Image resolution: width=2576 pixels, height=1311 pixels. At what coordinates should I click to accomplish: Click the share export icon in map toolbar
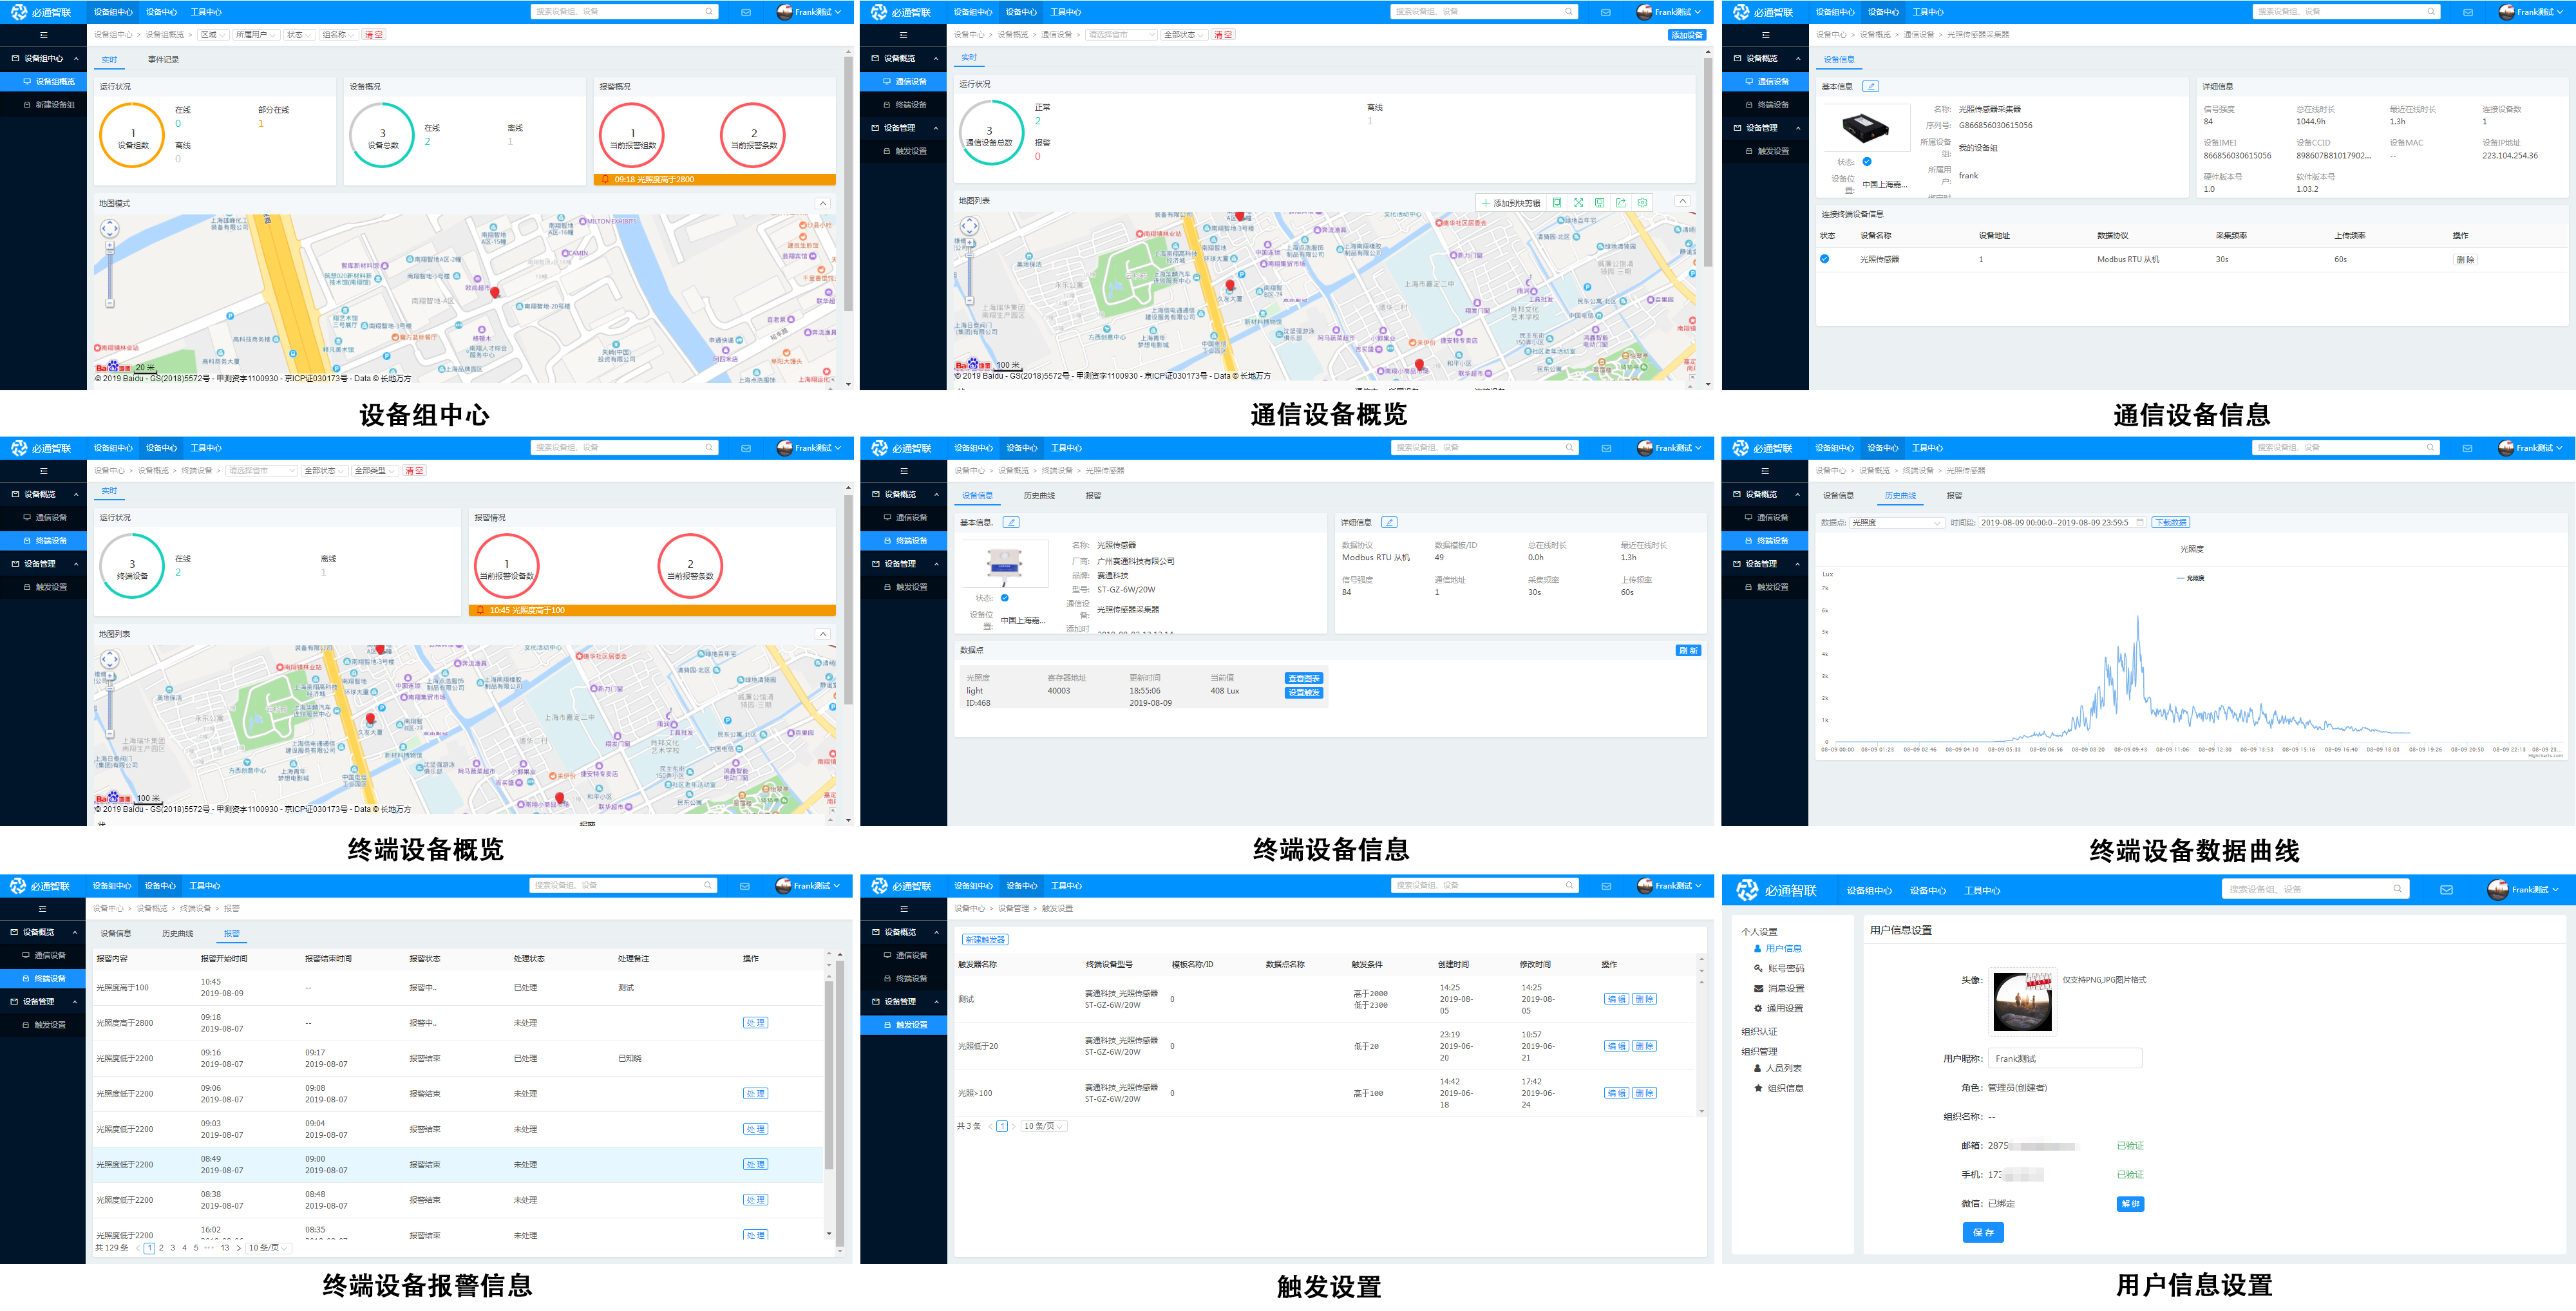point(1621,203)
